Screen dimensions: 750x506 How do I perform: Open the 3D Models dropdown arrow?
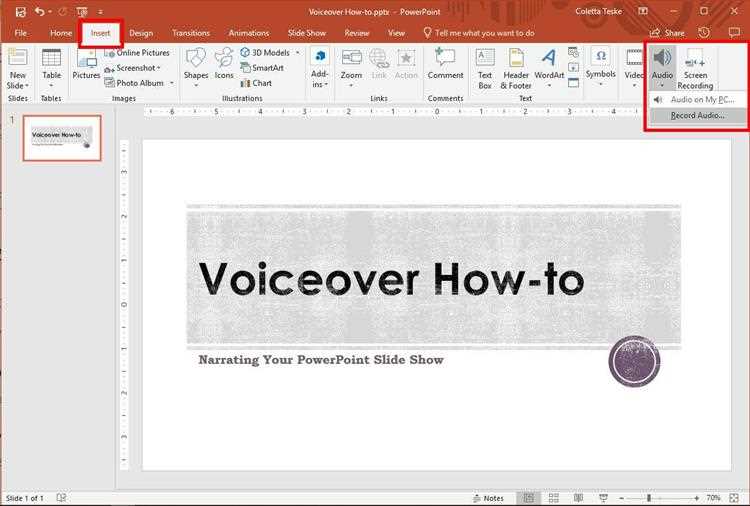click(298, 53)
